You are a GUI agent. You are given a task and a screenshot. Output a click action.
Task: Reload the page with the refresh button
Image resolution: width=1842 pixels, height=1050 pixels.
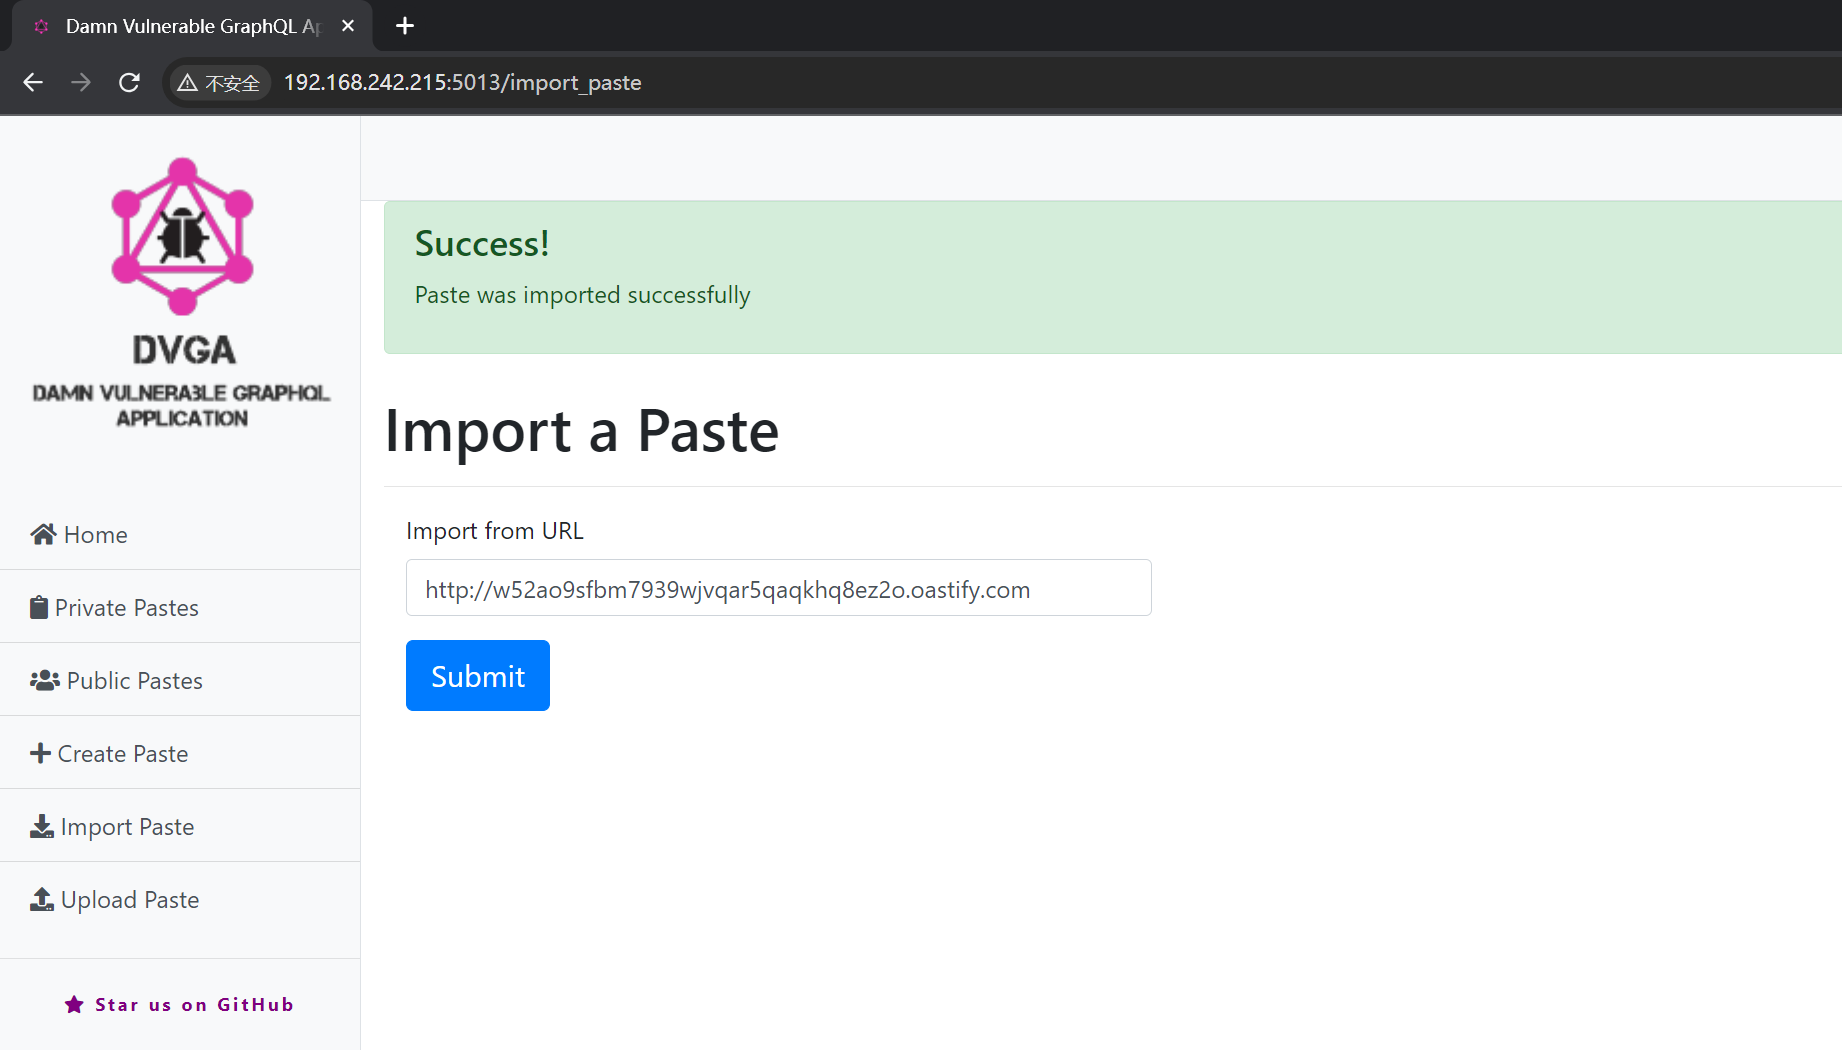point(129,83)
